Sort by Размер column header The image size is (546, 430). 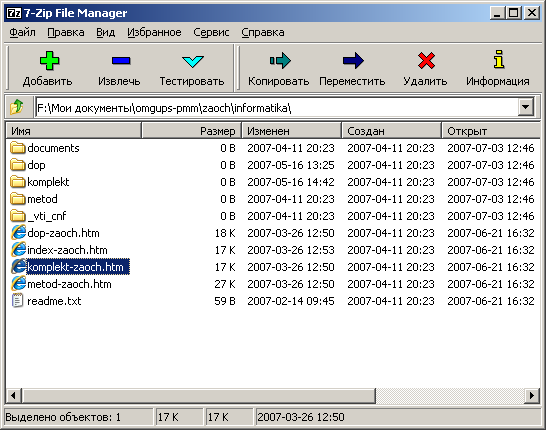point(192,131)
